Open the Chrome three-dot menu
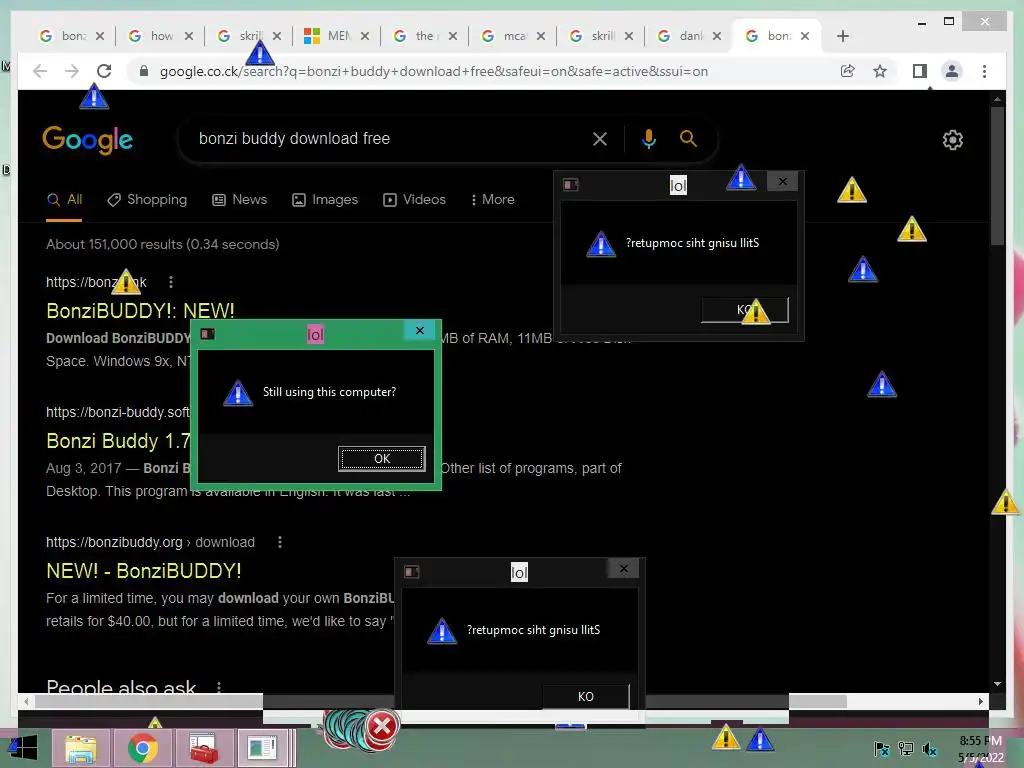The width and height of the screenshot is (1024, 768). (x=984, y=71)
